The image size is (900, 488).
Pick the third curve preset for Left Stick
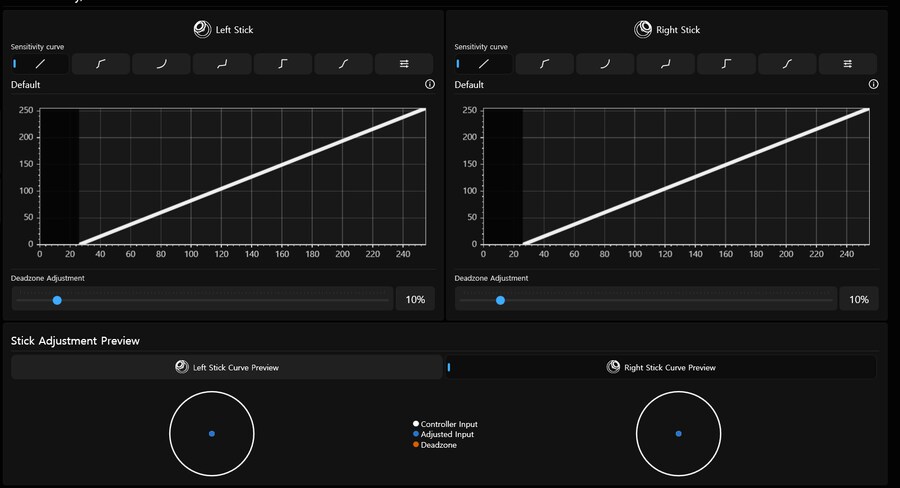[161, 64]
